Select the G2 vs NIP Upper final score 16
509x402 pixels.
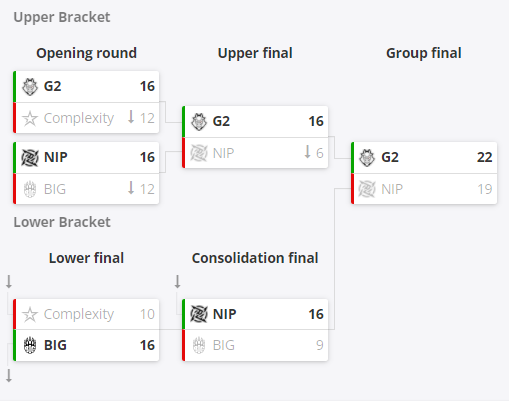(x=316, y=121)
